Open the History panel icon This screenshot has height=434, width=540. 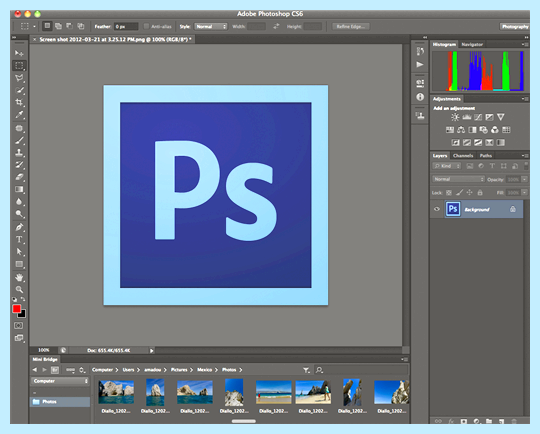point(420,51)
